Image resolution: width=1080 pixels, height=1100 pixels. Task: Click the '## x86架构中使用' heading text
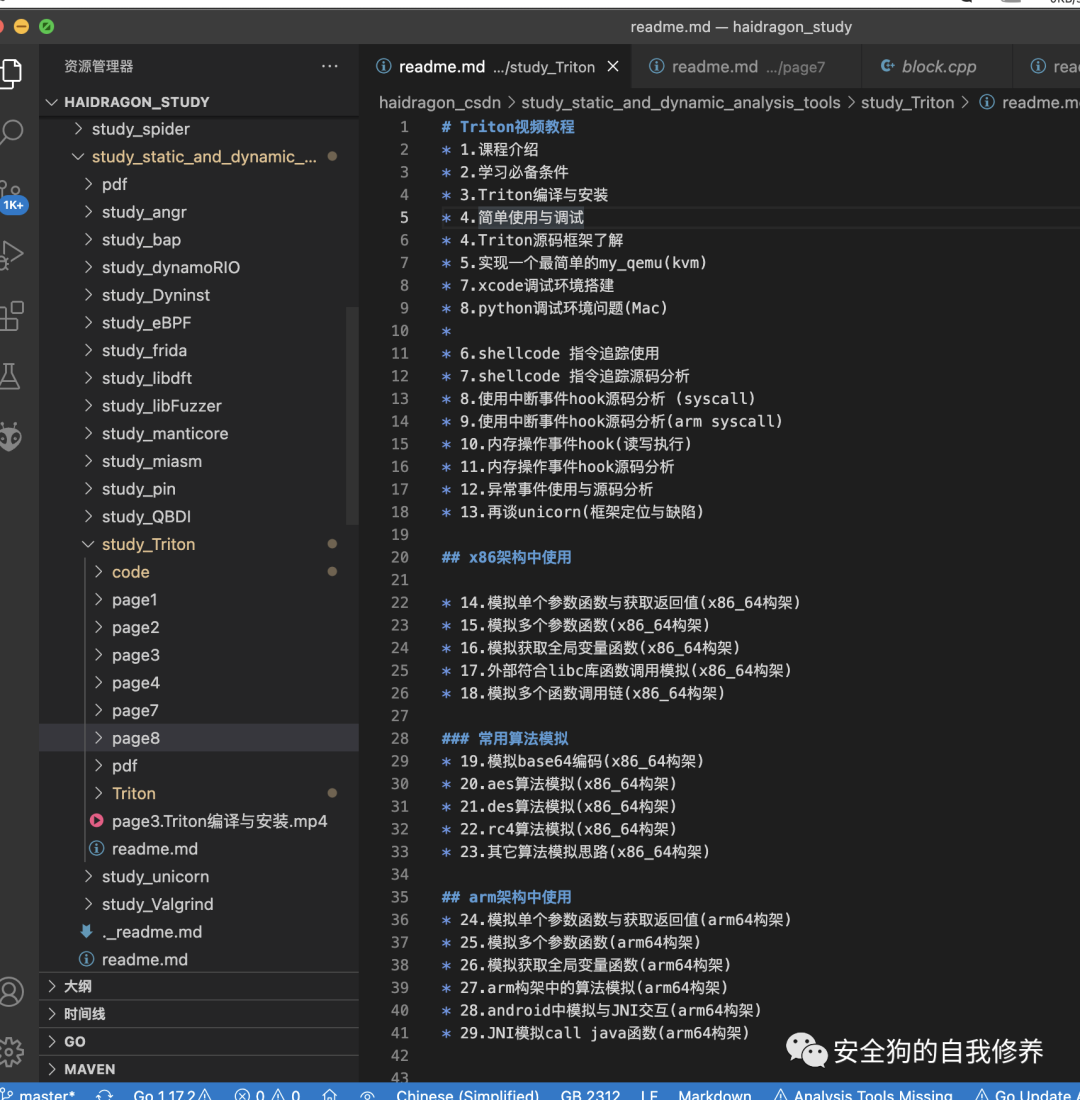[506, 557]
